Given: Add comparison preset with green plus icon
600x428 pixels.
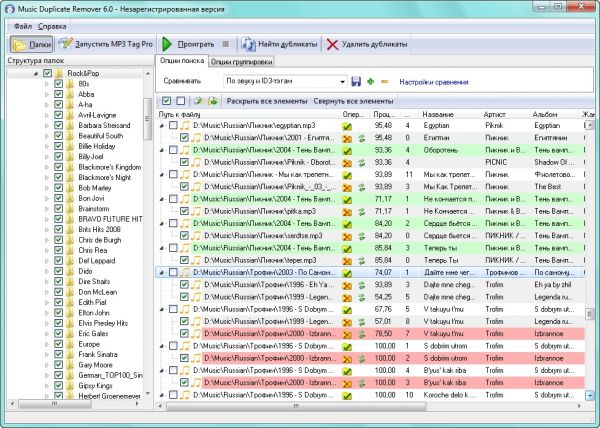Looking at the screenshot, I should (371, 80).
